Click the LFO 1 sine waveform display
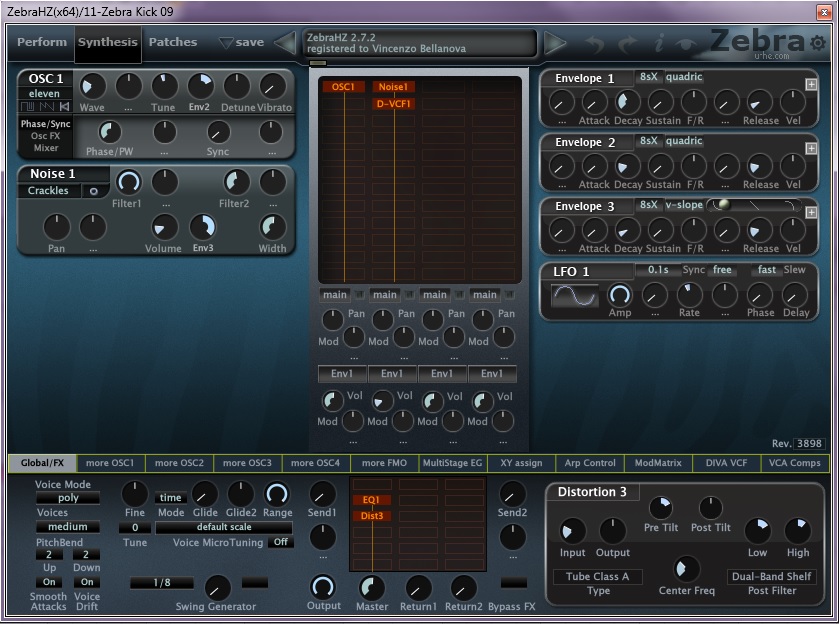 (575, 296)
